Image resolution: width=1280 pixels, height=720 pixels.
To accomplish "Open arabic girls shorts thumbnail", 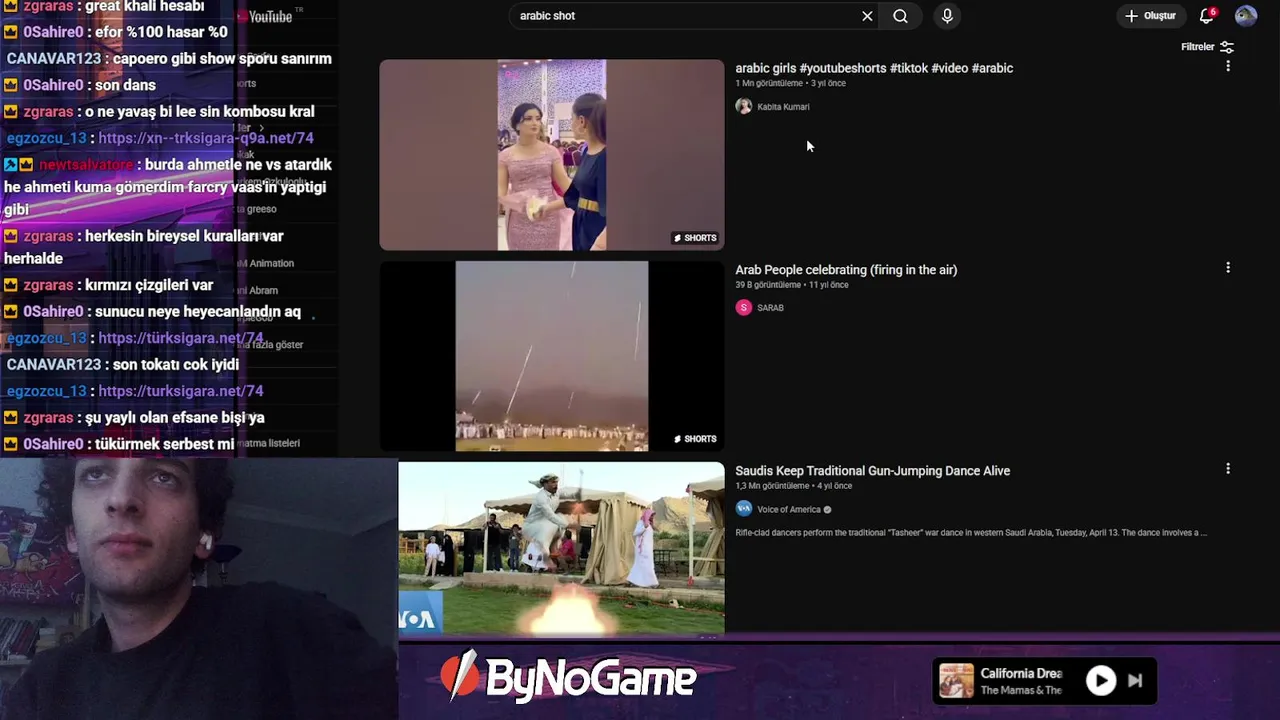I will click(x=552, y=155).
